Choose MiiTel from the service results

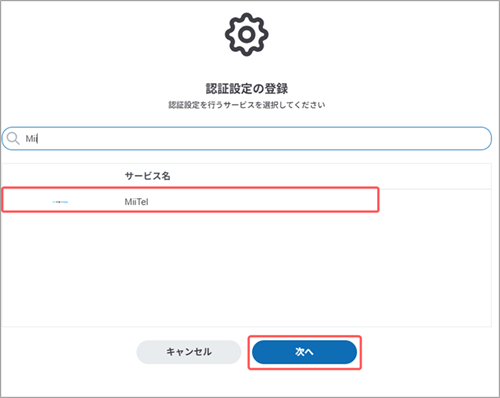click(246, 201)
